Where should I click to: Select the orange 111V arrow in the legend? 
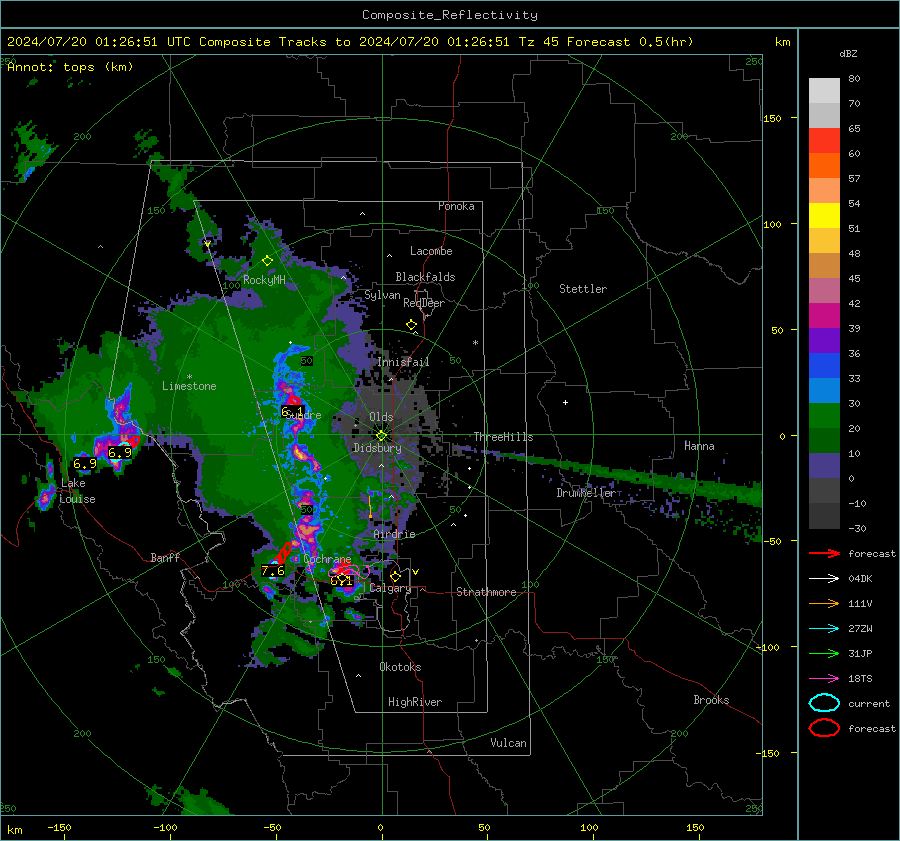click(824, 603)
